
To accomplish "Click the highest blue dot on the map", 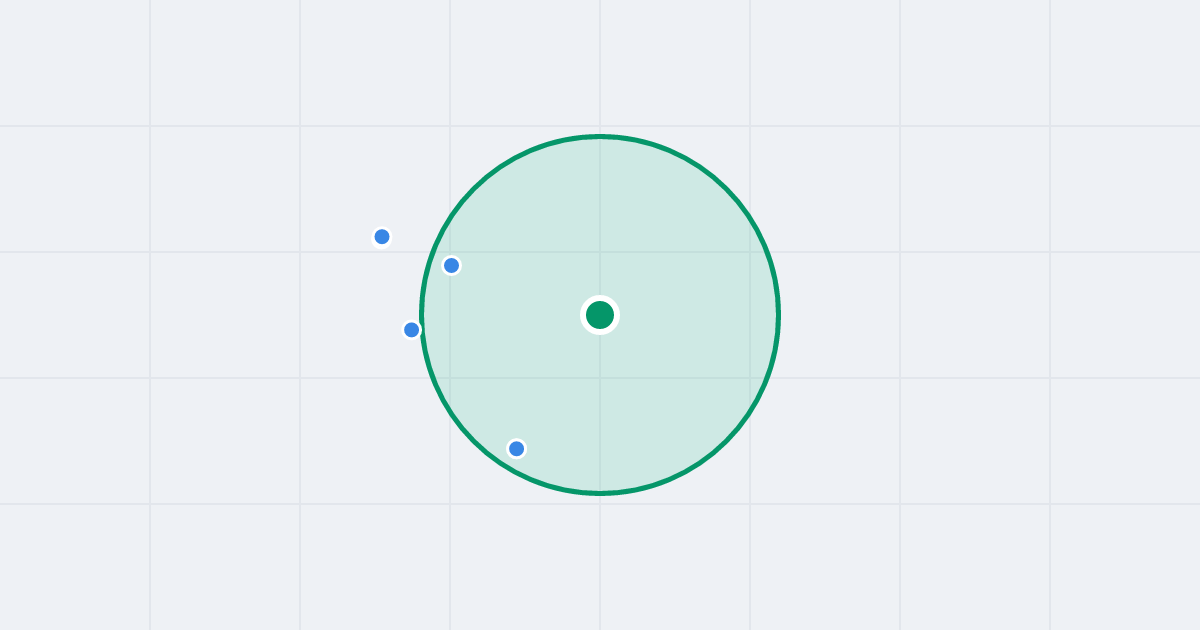I will pos(382,237).
